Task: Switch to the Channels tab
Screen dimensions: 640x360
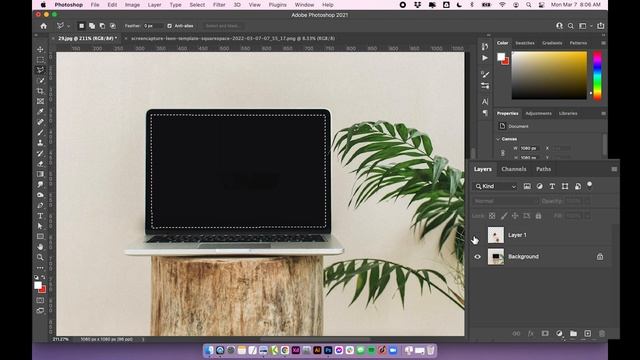Action: (513, 169)
